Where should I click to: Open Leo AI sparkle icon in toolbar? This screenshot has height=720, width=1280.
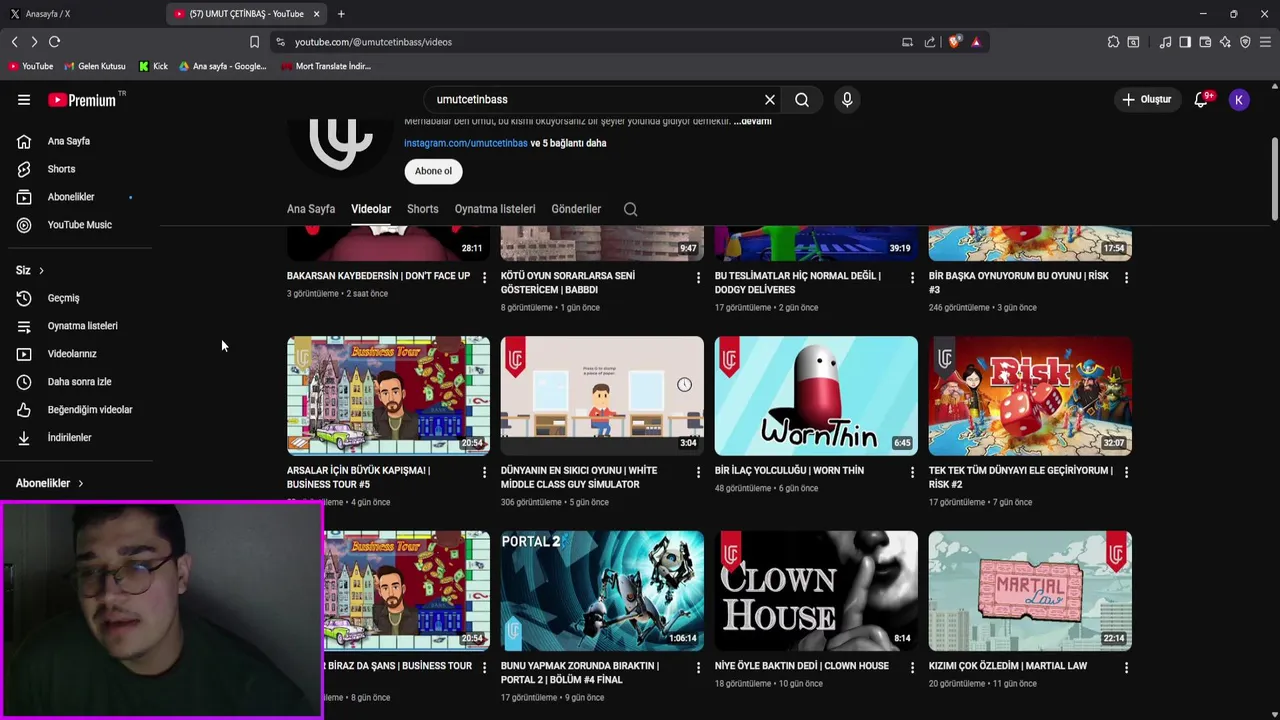coord(1225,42)
